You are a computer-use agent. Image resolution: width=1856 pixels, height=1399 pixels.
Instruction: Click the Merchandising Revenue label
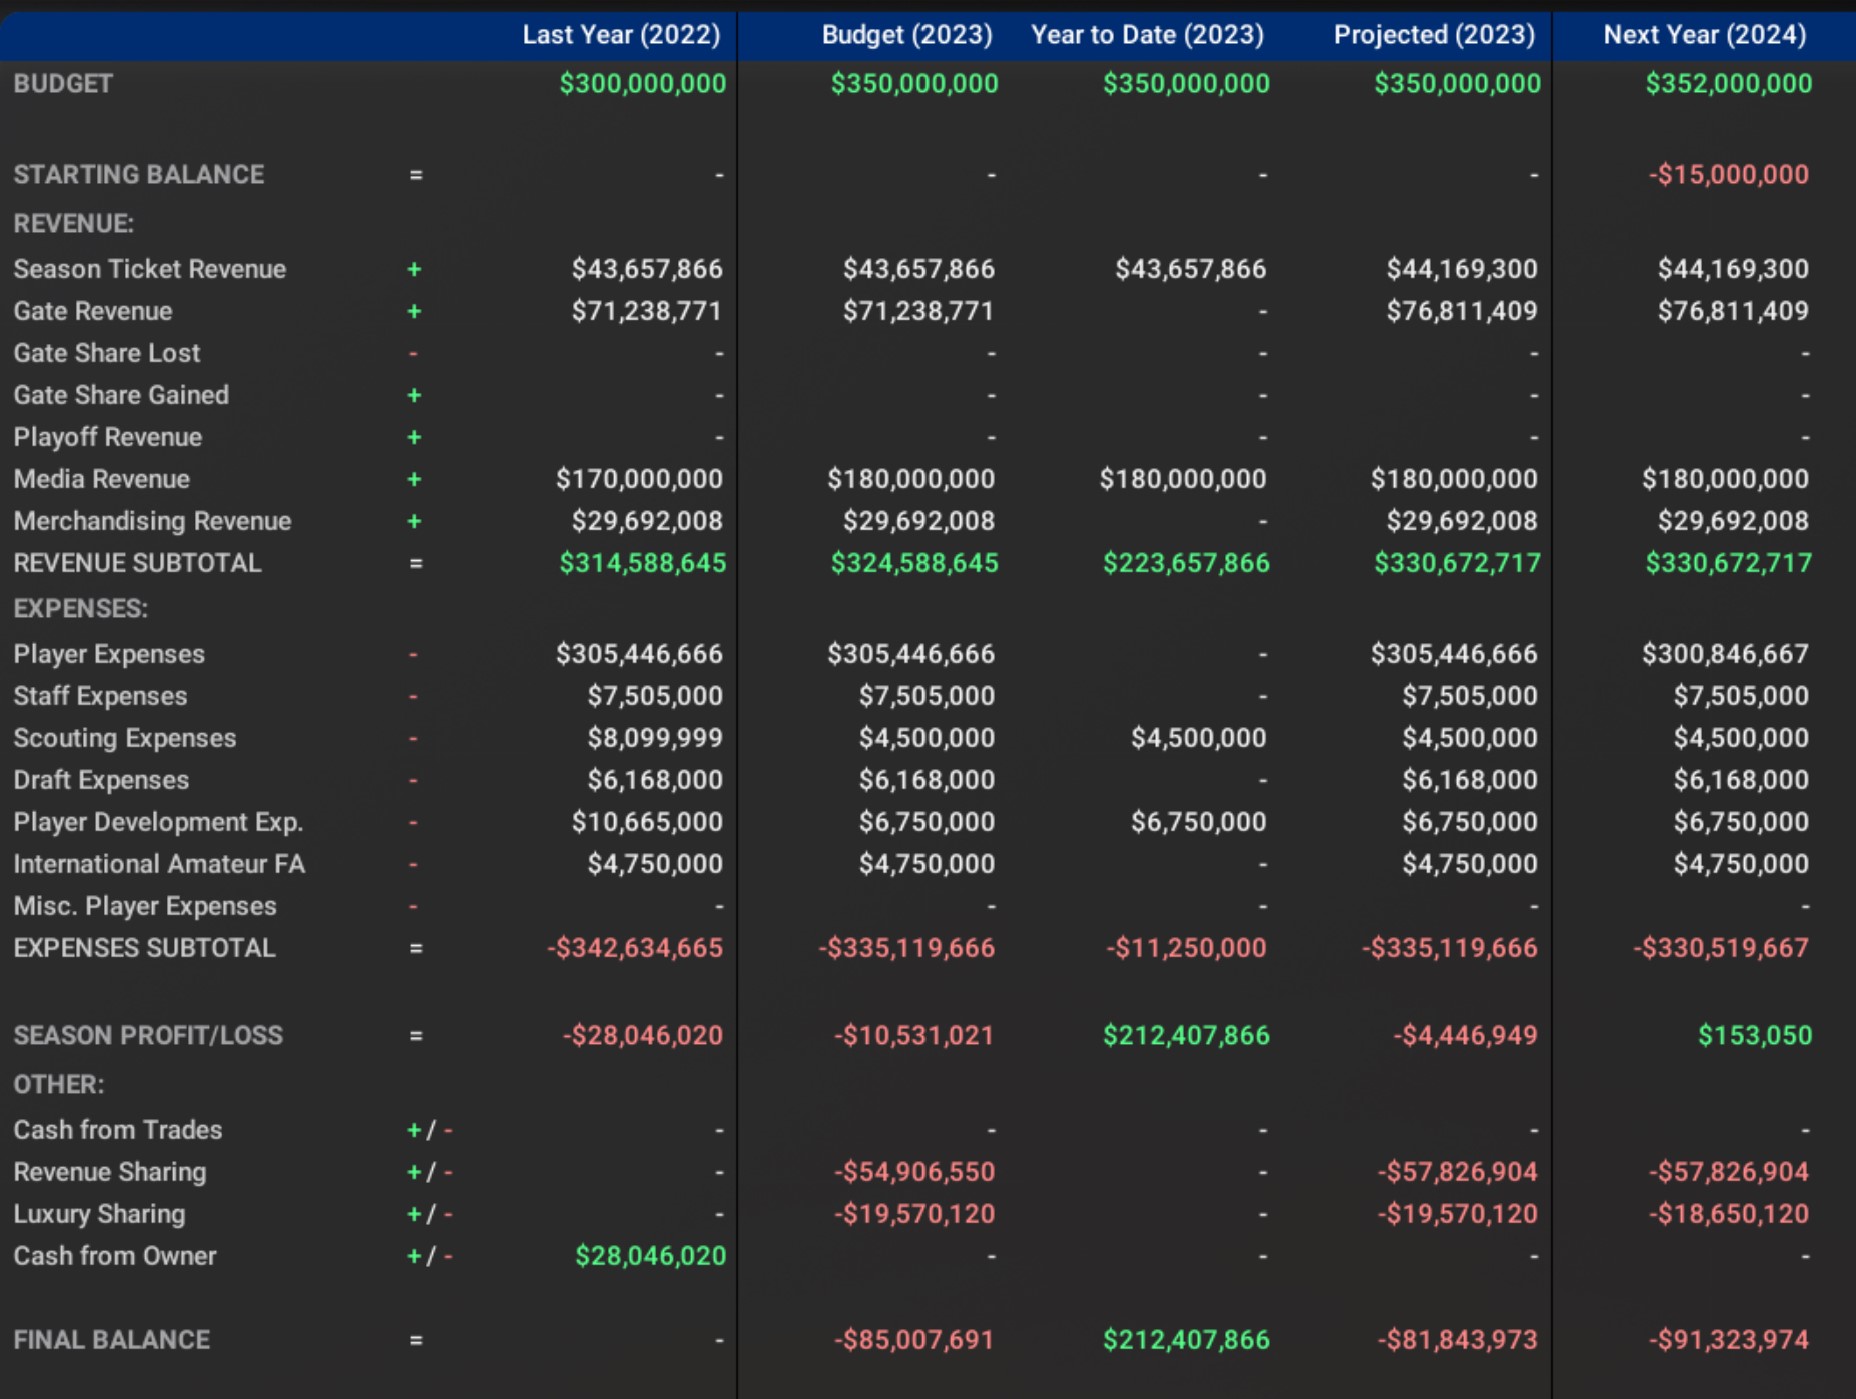point(153,521)
